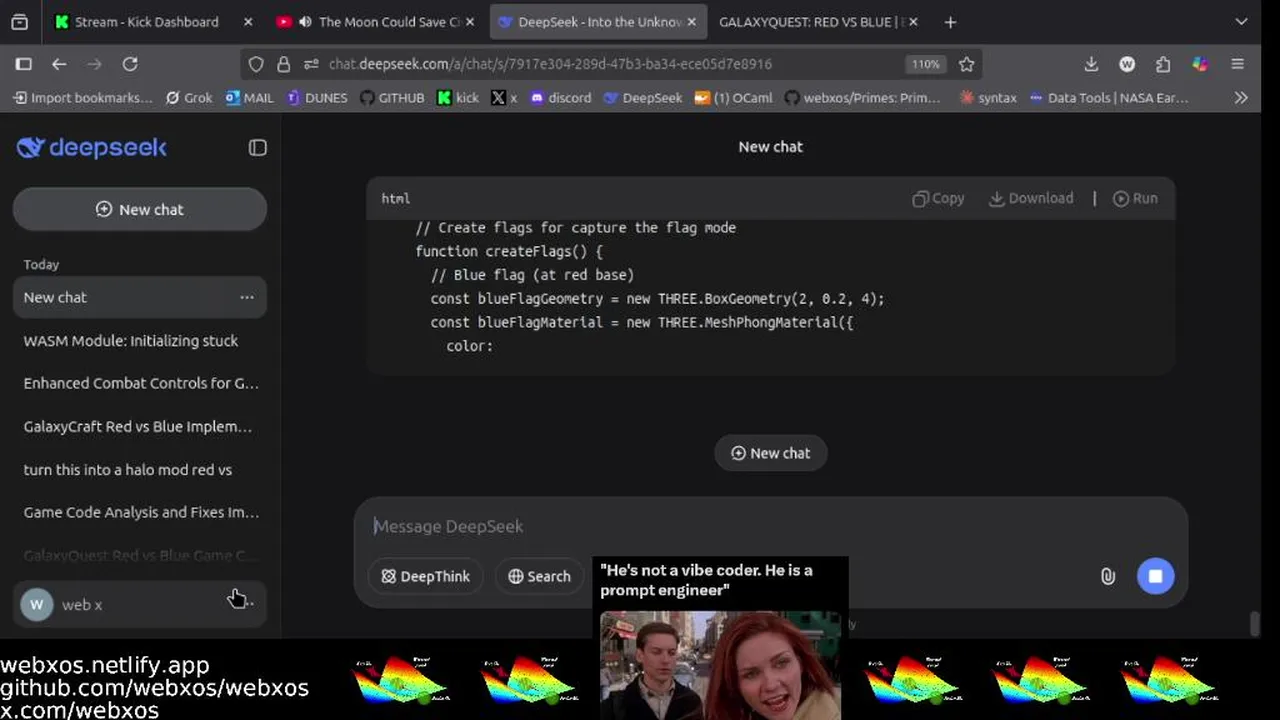Viewport: 1280px width, 720px height.
Task: Collapse the DeepSeek sidebar panel
Action: (257, 148)
